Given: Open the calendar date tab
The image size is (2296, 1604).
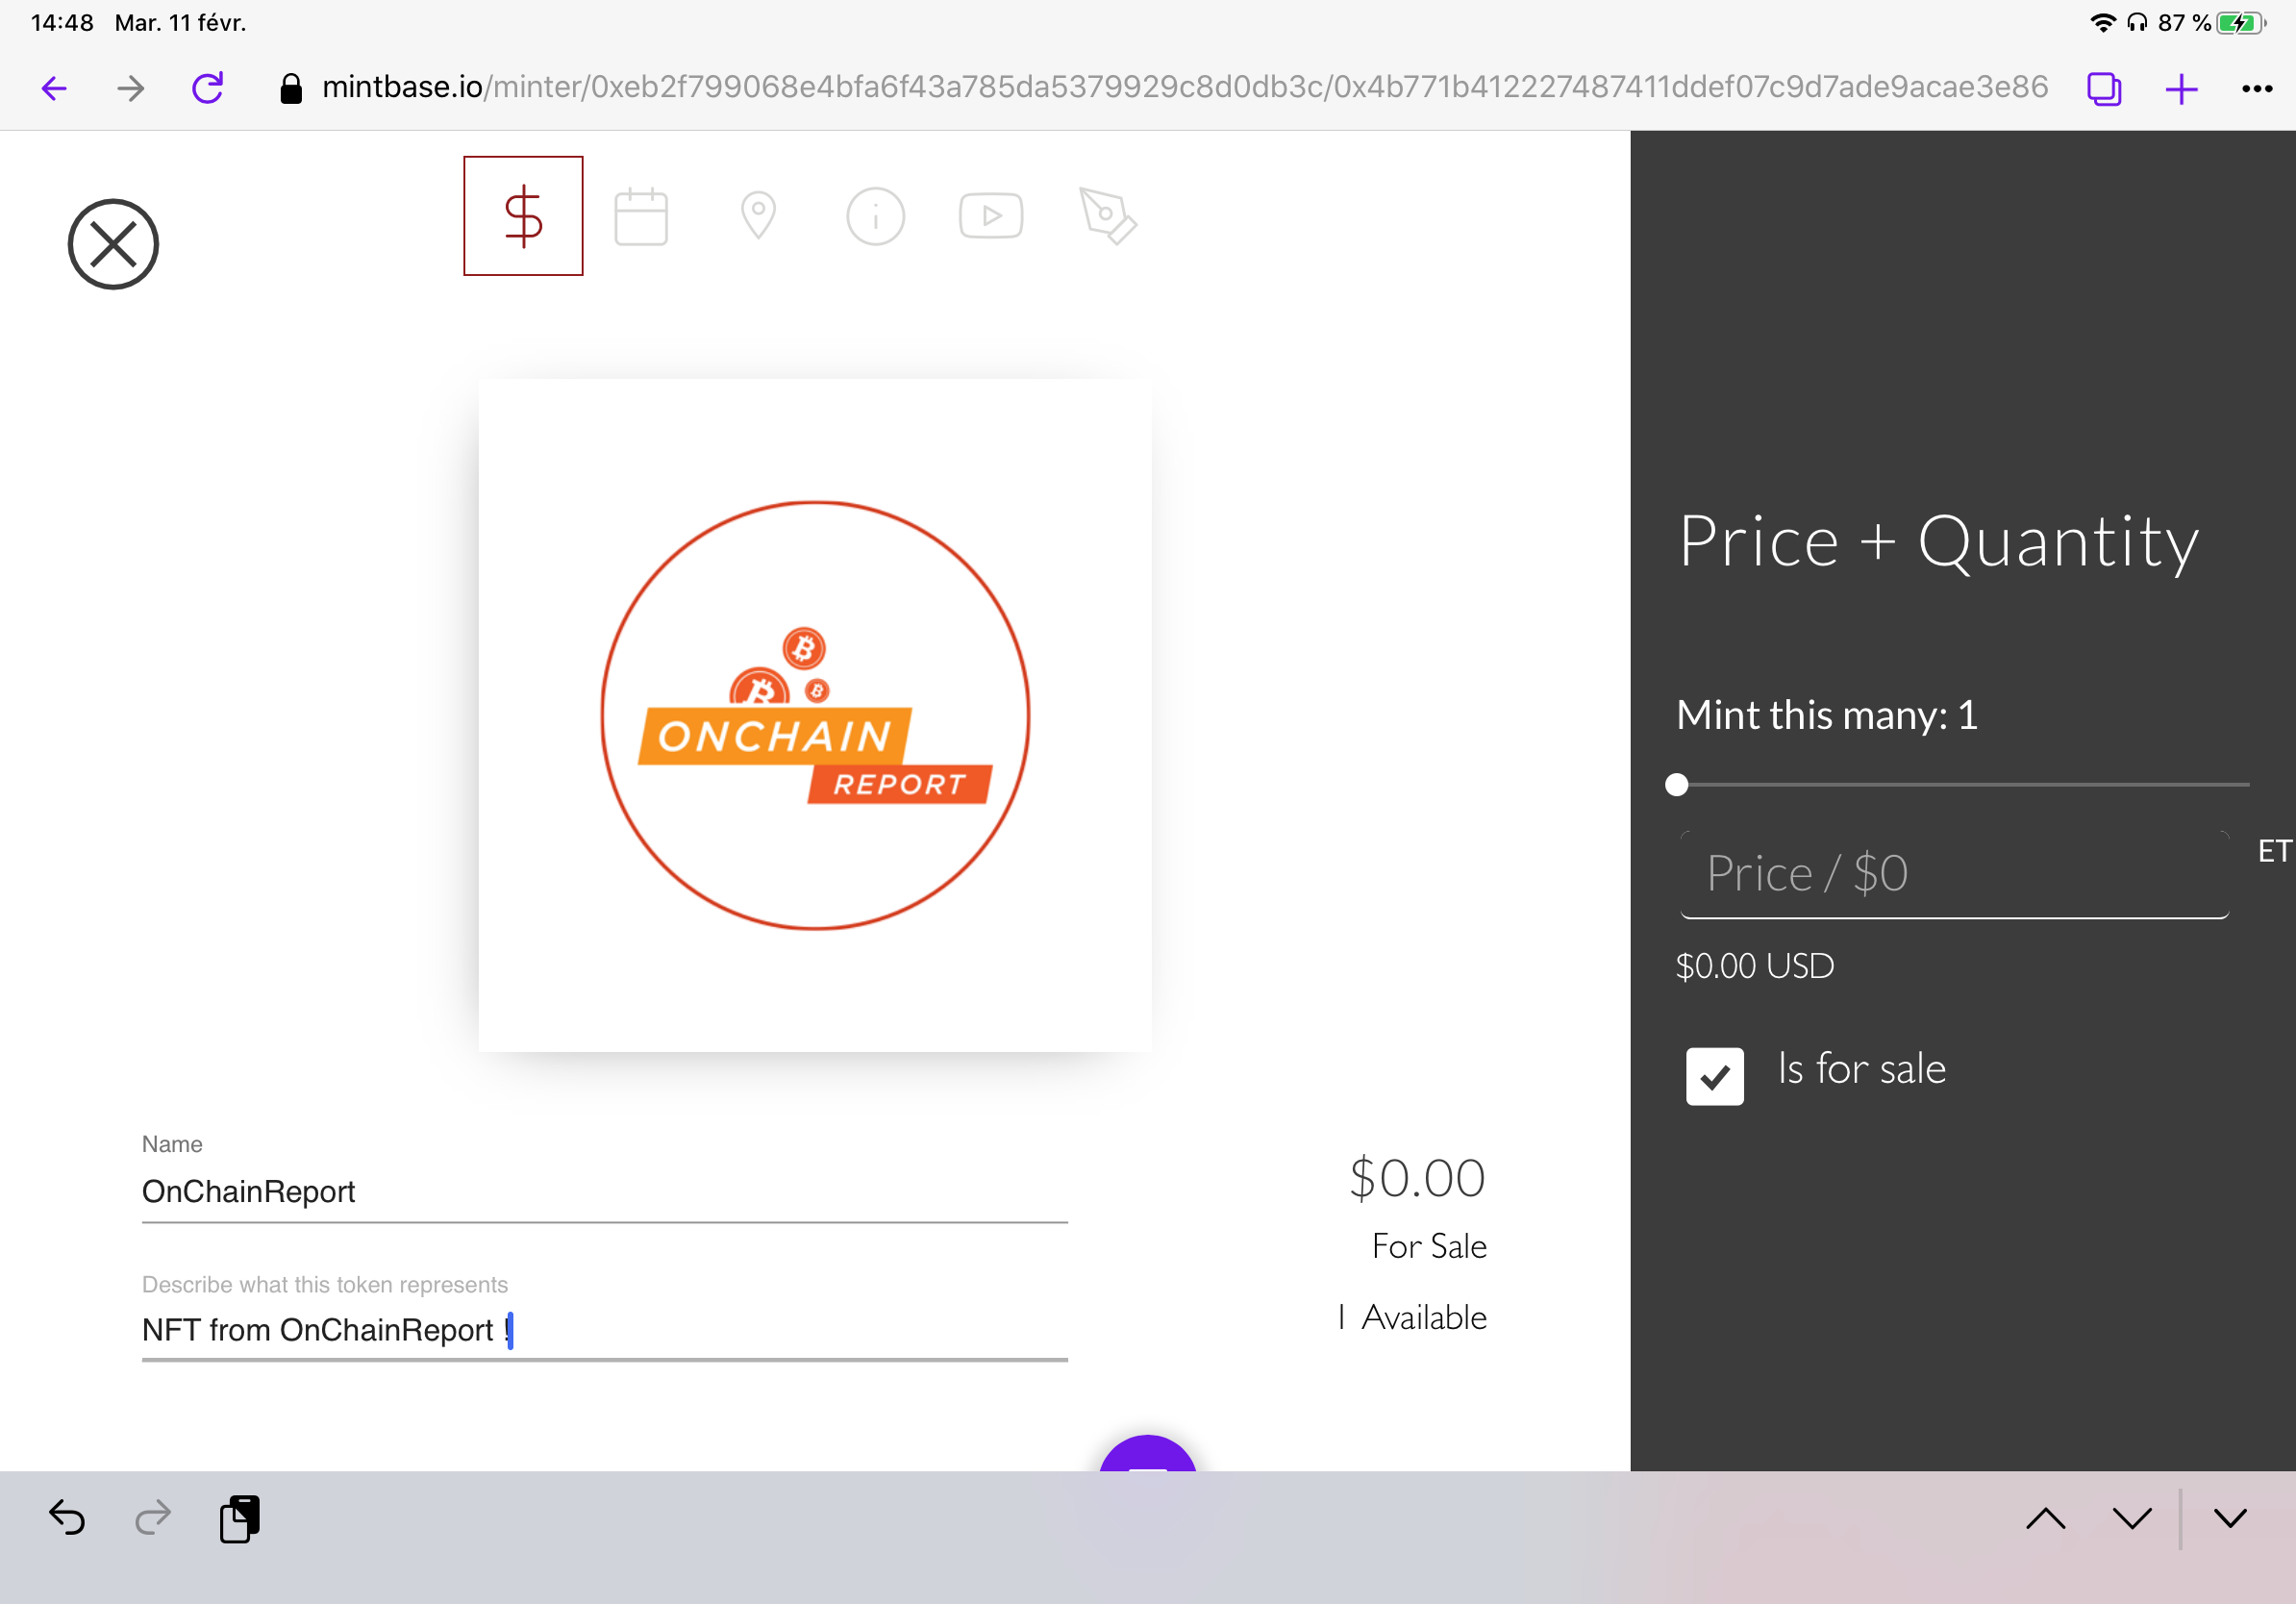Looking at the screenshot, I should point(641,216).
